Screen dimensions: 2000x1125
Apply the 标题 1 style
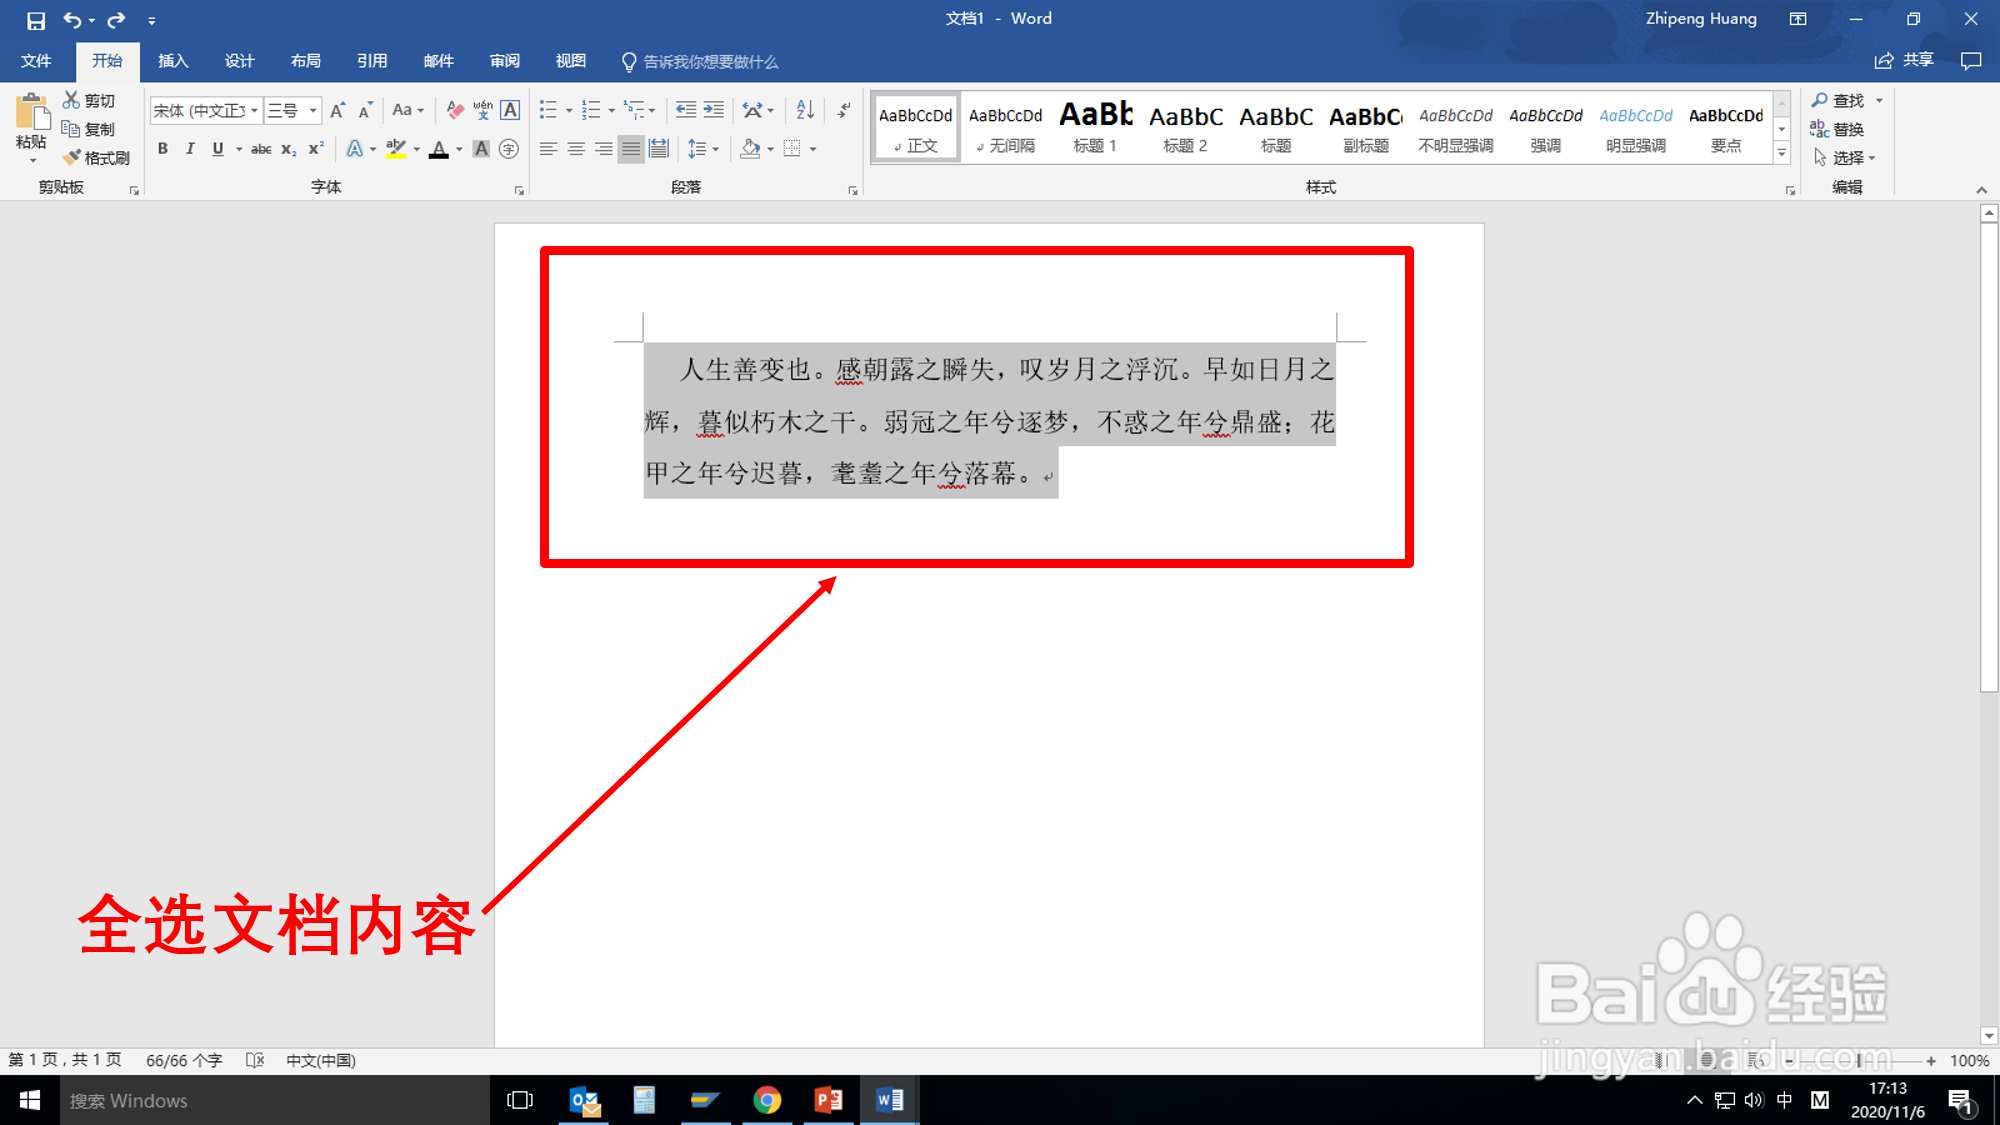pos(1095,127)
